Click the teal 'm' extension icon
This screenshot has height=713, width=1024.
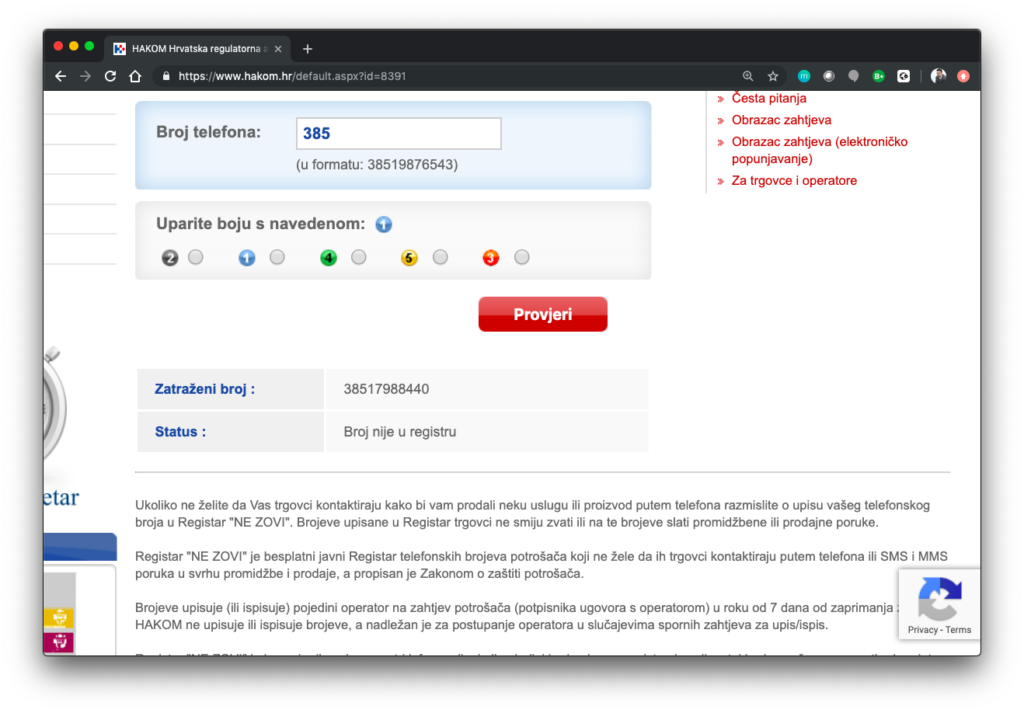(x=804, y=76)
